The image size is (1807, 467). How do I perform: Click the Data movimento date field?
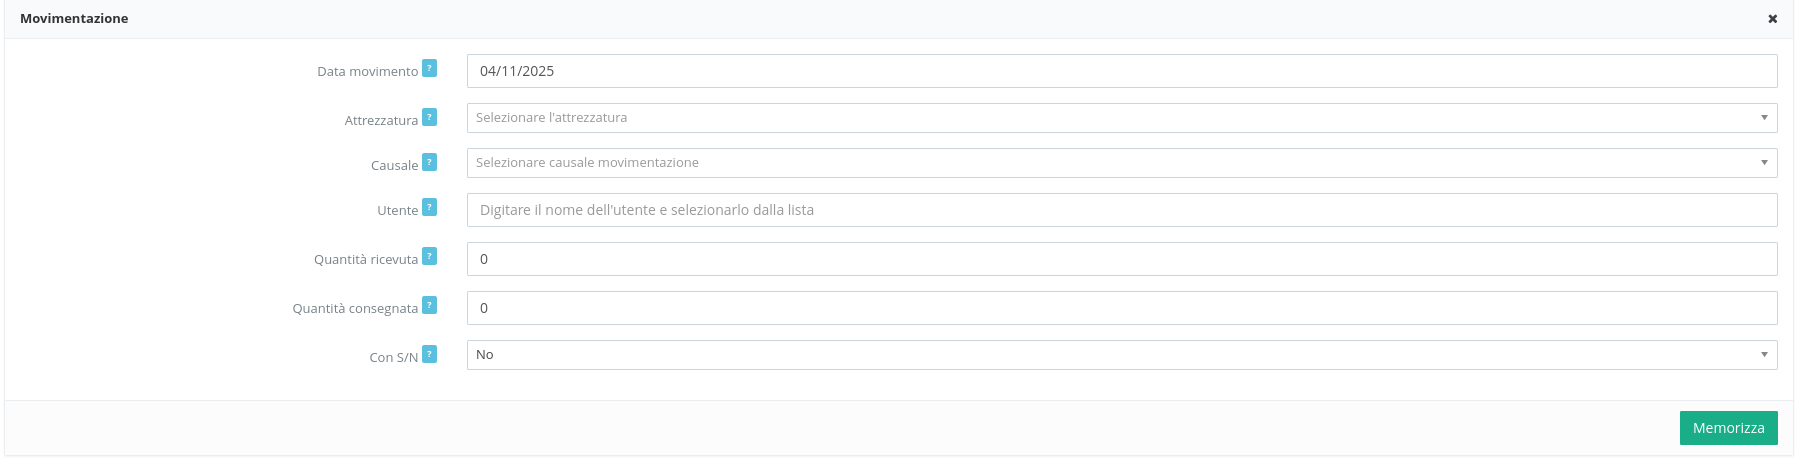pos(1121,71)
